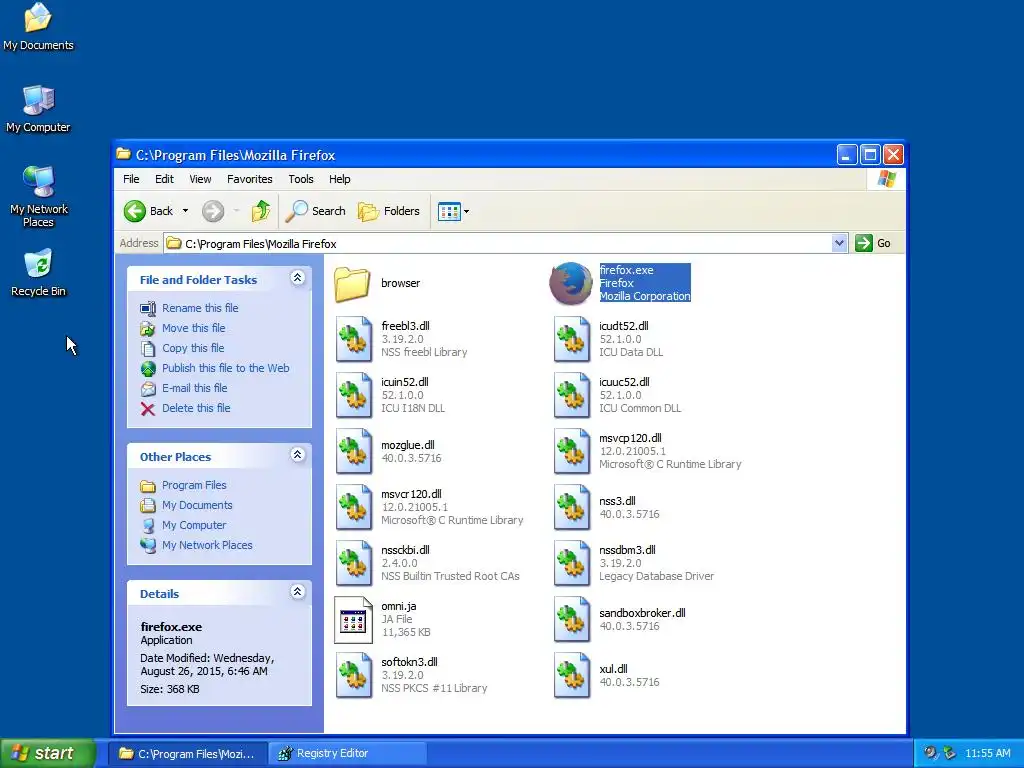
Task: Open the File menu
Action: click(131, 179)
